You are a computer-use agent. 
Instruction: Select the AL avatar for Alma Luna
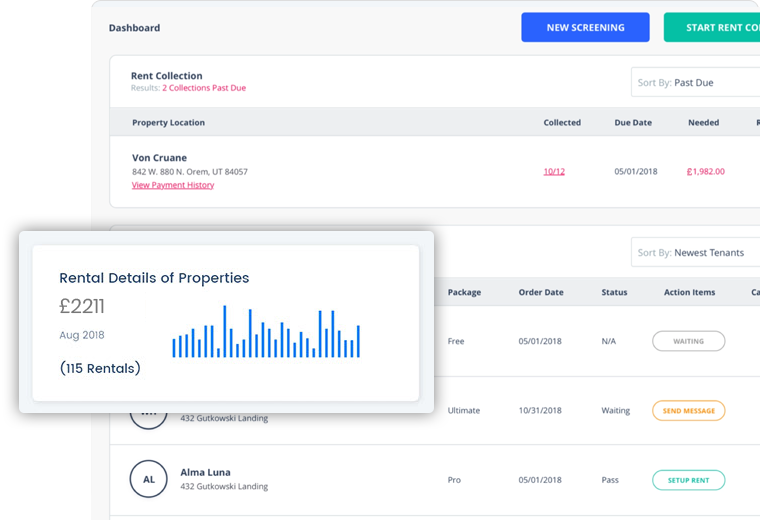[148, 479]
